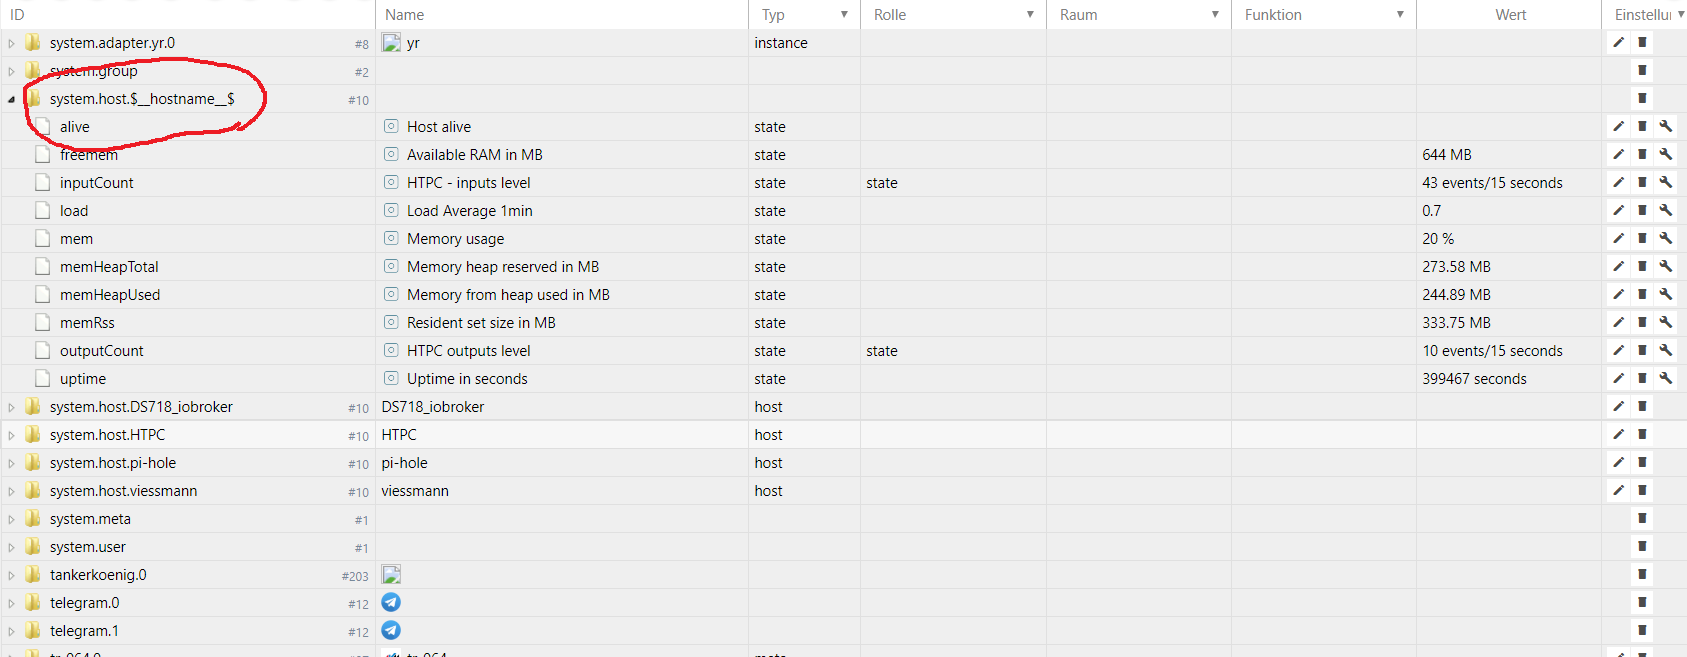The height and width of the screenshot is (657, 1687).
Task: Edit system.adapter.yr.0 with its pencil icon
Action: coord(1618,43)
